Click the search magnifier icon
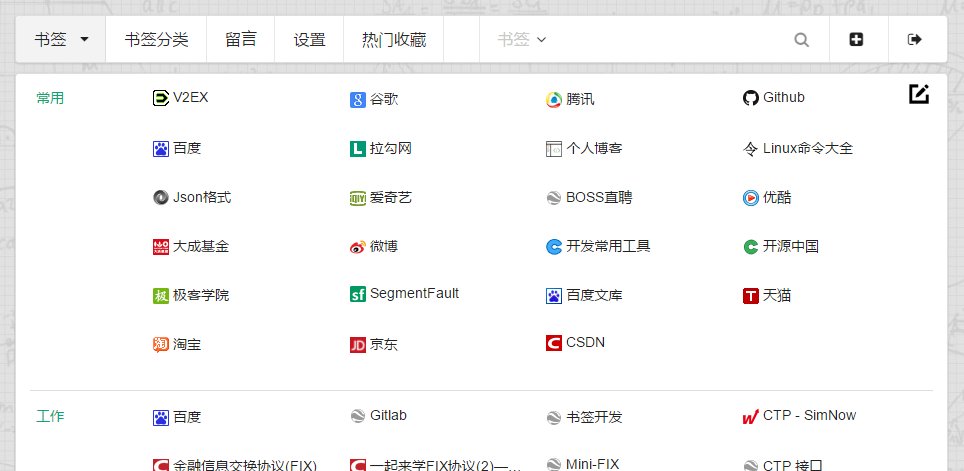 (801, 40)
